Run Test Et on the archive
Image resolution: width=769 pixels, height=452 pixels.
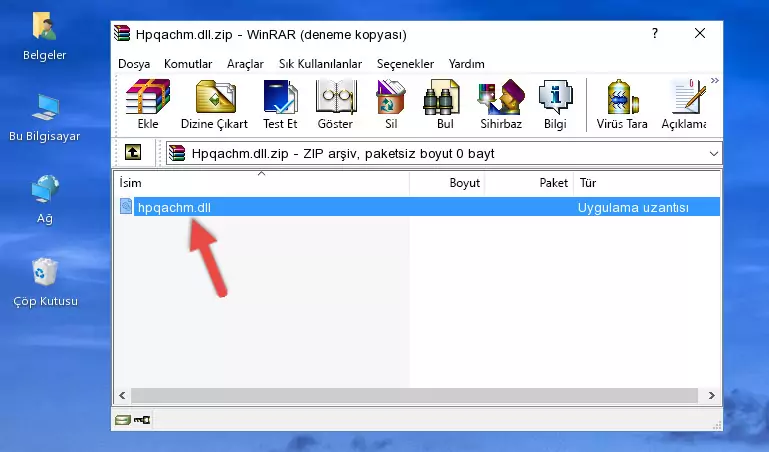[x=280, y=104]
